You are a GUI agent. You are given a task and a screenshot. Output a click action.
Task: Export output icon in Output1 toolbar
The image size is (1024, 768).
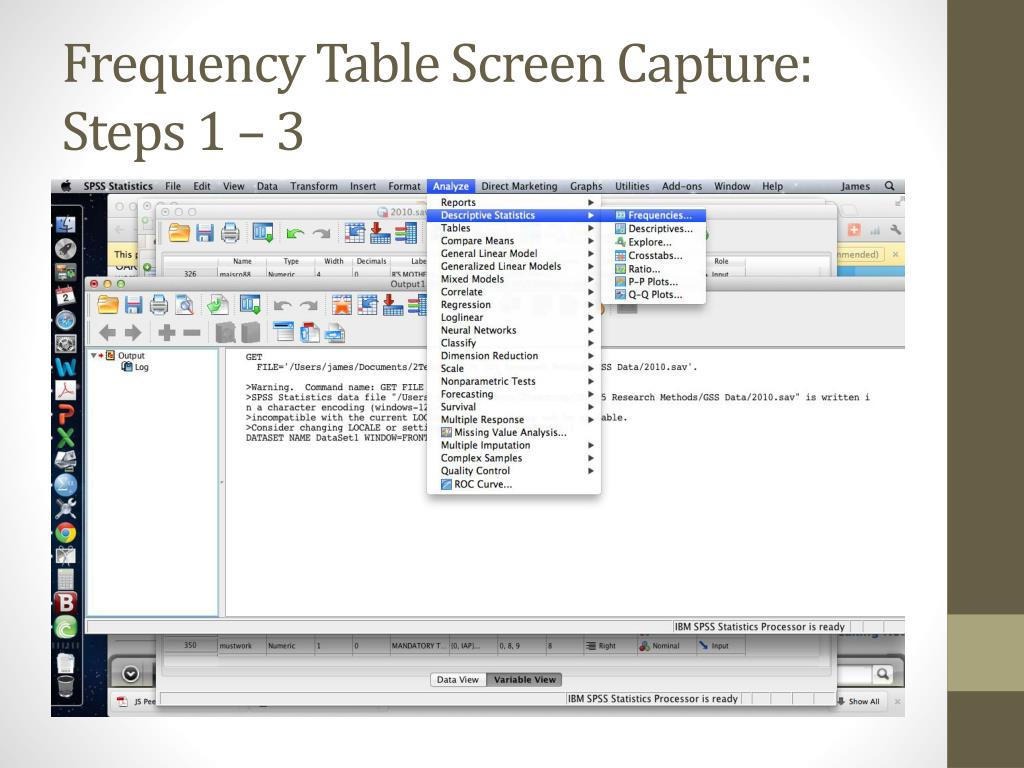[x=218, y=305]
